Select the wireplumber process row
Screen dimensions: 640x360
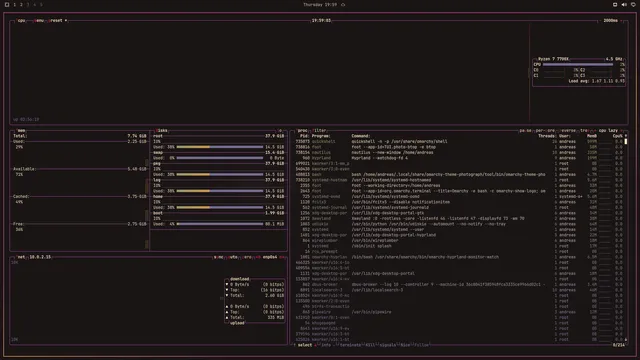point(459,240)
